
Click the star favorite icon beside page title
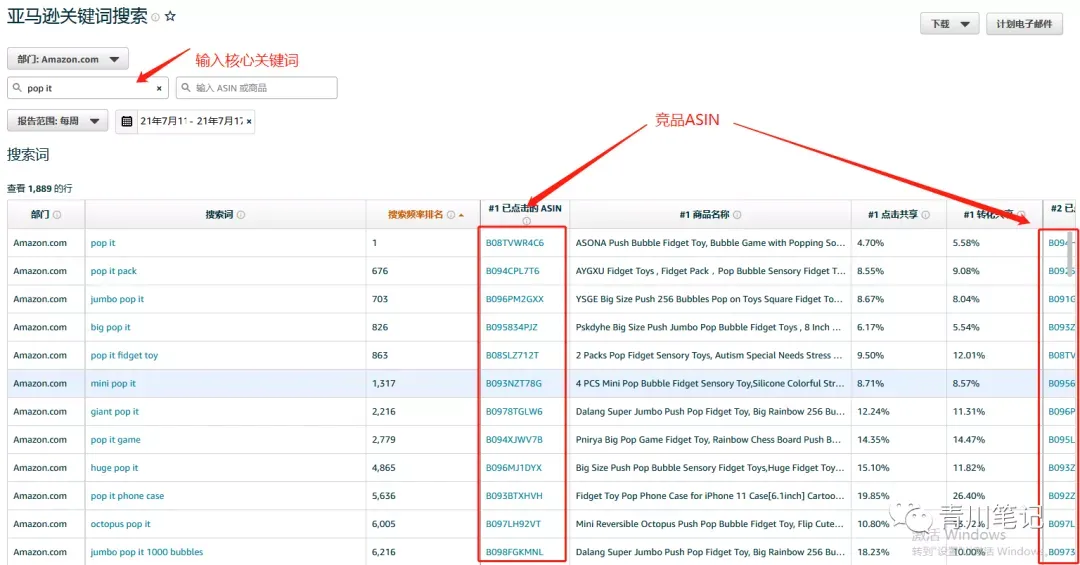[170, 16]
